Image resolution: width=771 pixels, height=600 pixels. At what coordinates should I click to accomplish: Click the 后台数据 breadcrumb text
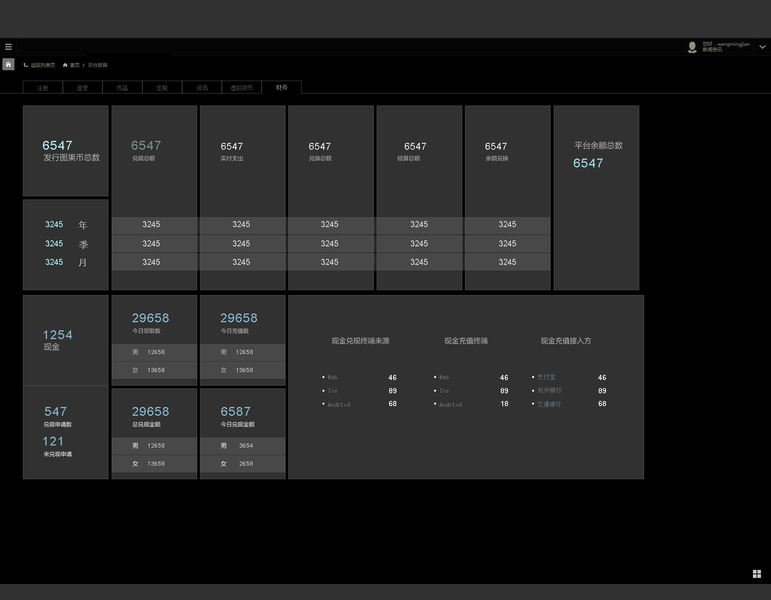click(98, 65)
